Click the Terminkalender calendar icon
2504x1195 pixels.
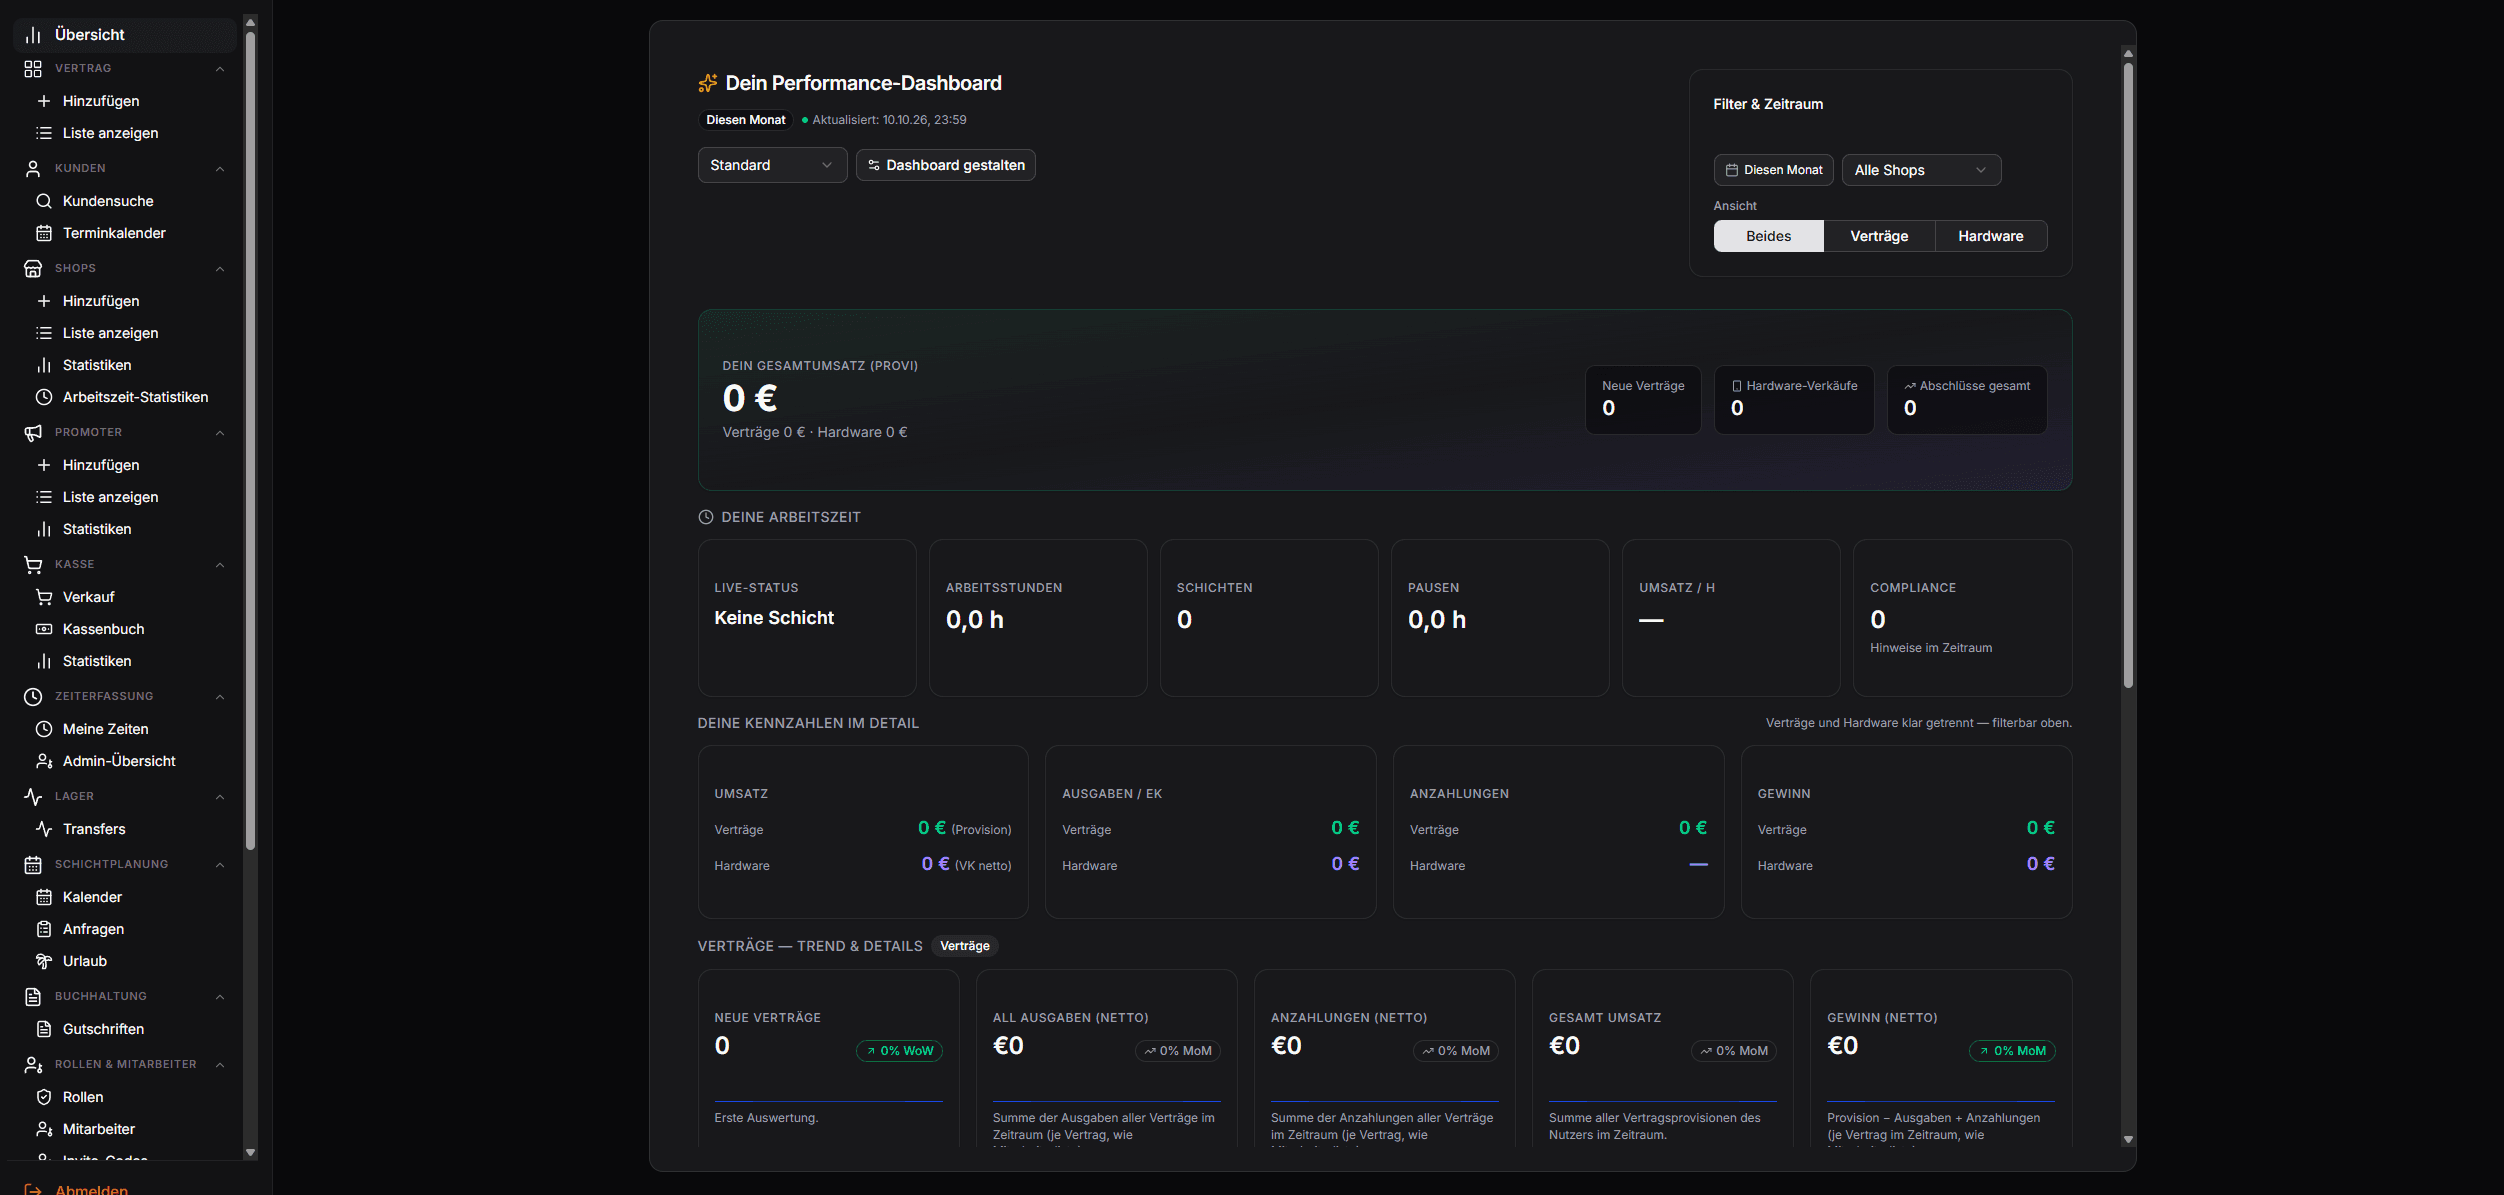[x=44, y=233]
